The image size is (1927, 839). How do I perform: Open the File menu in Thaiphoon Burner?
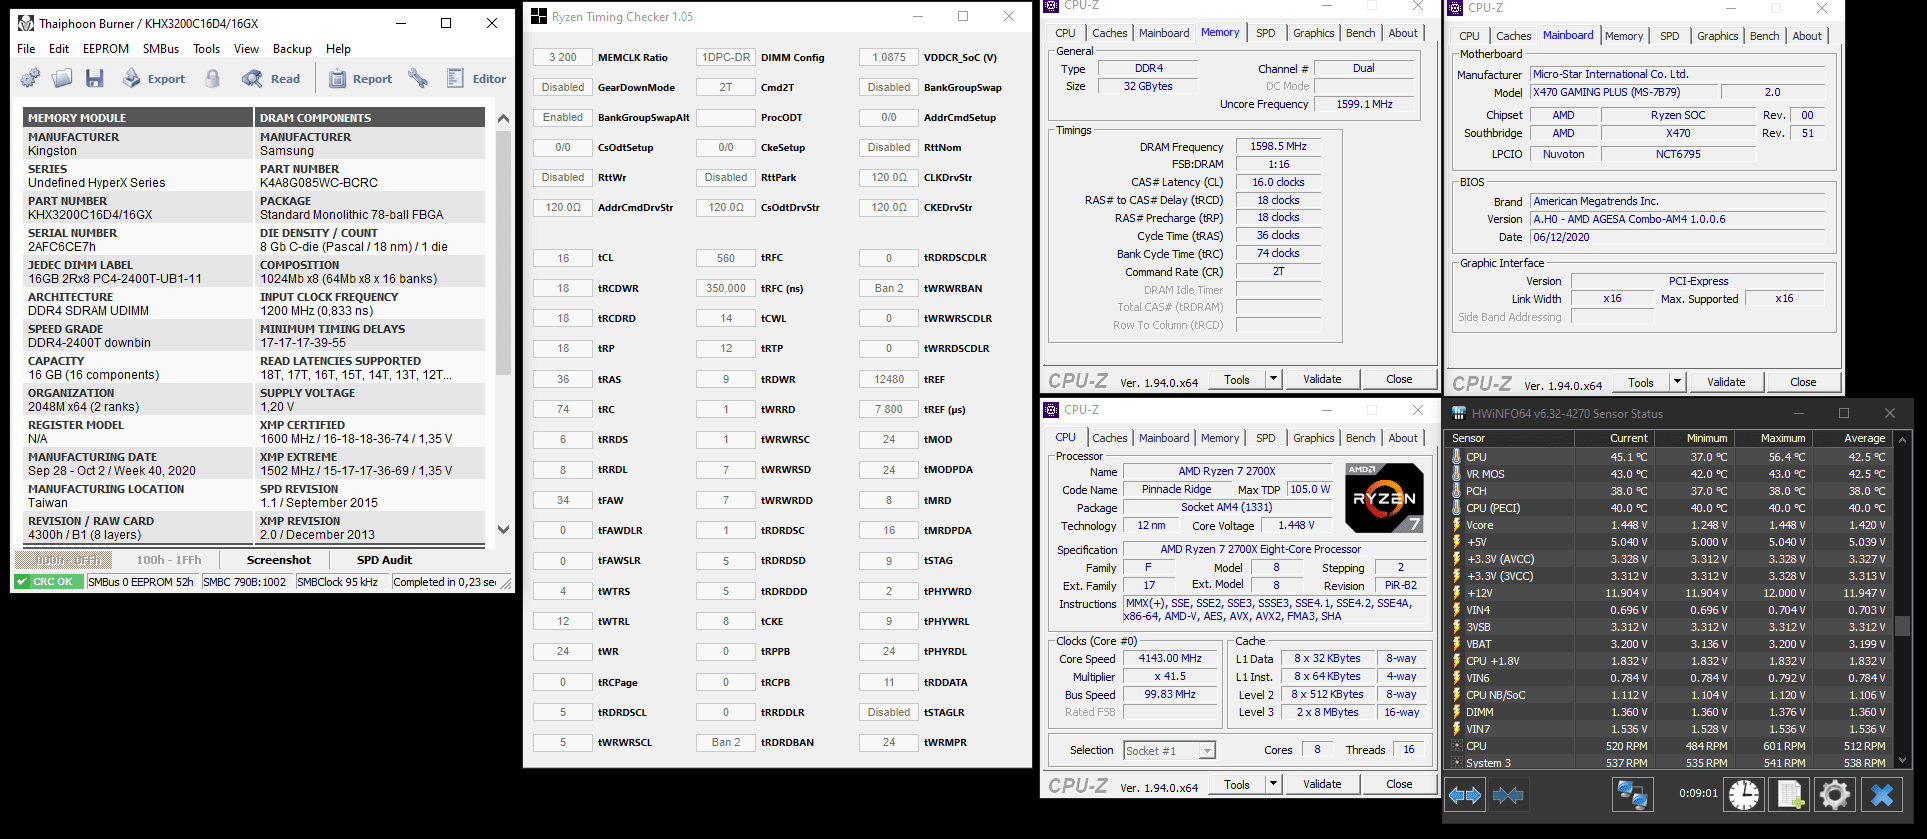tap(26, 49)
